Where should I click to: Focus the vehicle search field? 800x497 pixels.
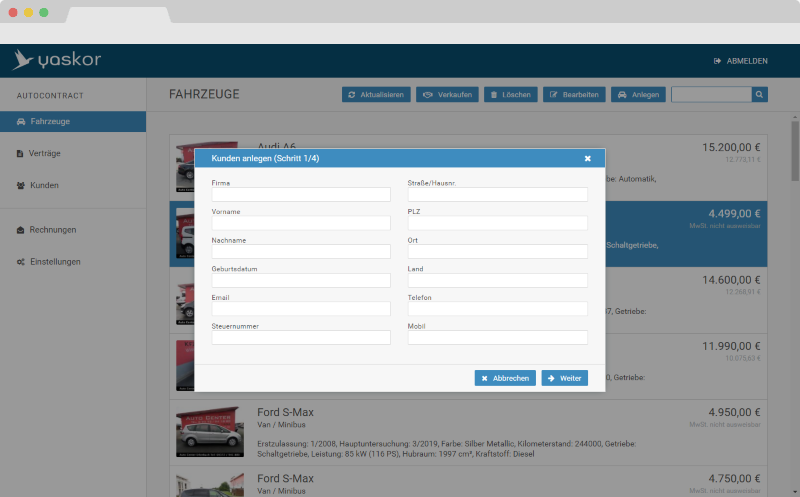711,94
